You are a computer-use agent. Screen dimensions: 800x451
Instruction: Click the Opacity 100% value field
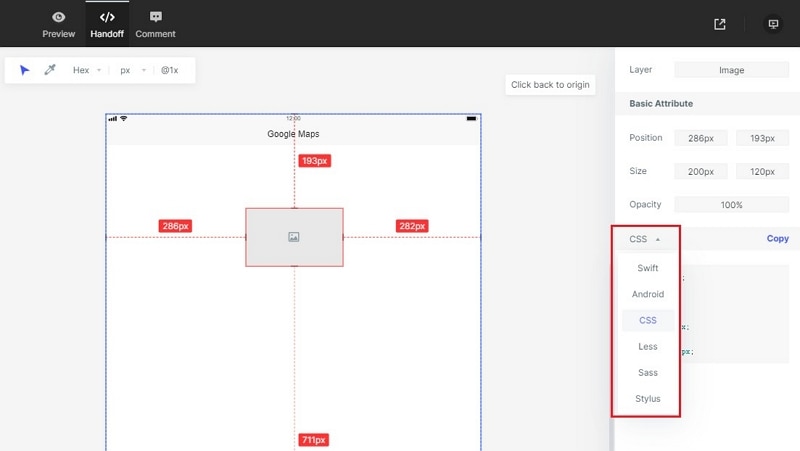pyautogui.click(x=731, y=205)
